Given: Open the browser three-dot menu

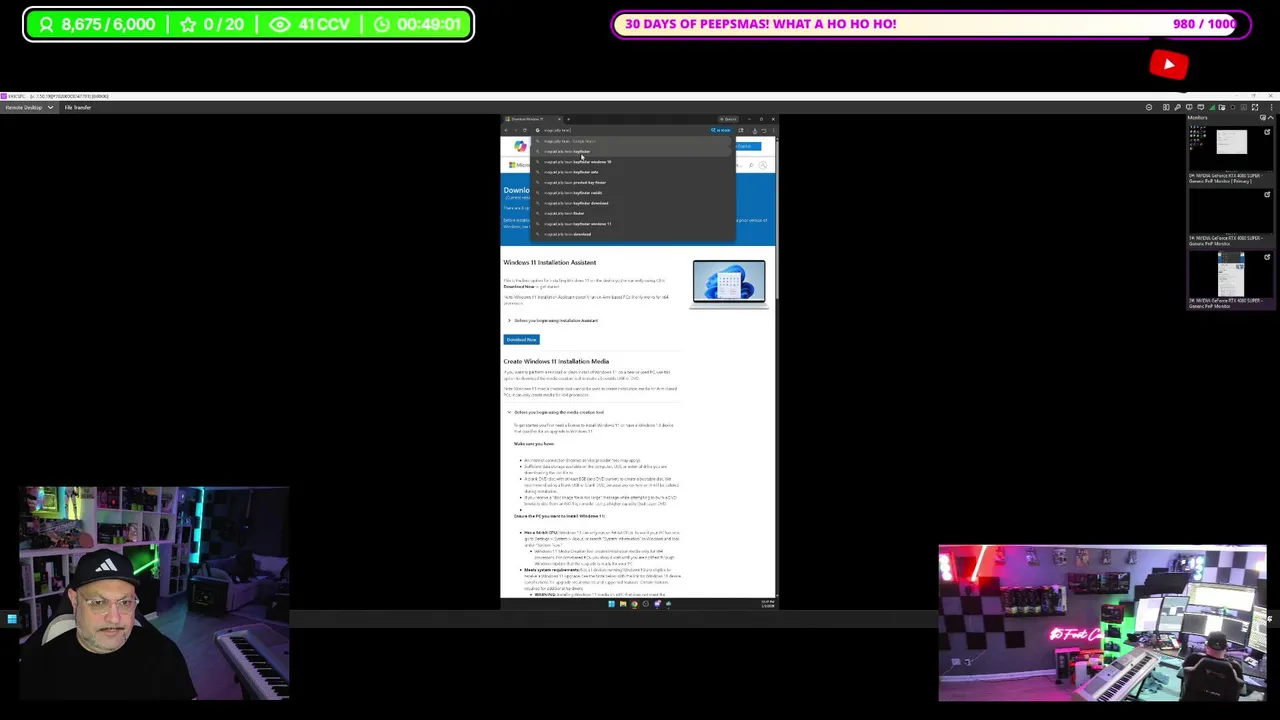Looking at the screenshot, I should 773,130.
